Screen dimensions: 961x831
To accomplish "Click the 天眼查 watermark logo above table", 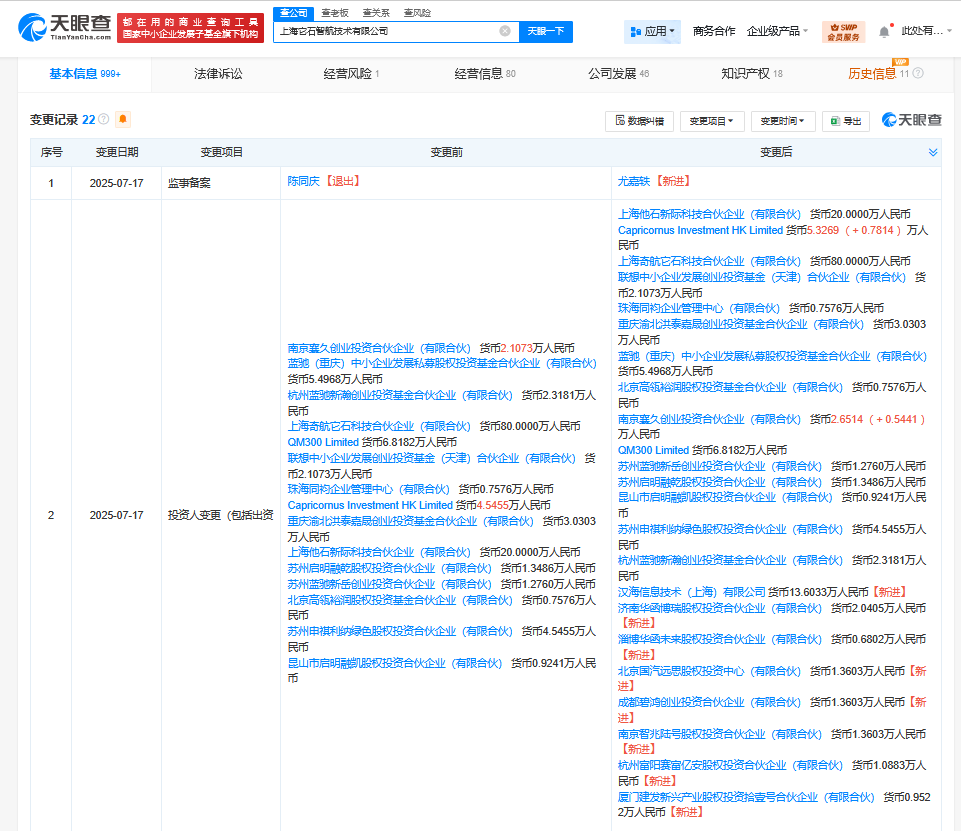I will tap(911, 120).
